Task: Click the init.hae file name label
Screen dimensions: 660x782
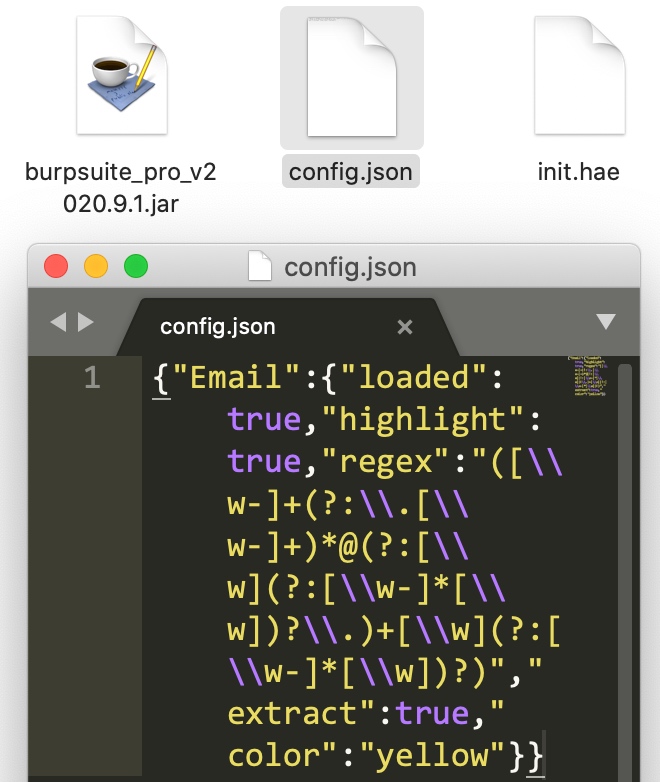Action: [x=579, y=172]
